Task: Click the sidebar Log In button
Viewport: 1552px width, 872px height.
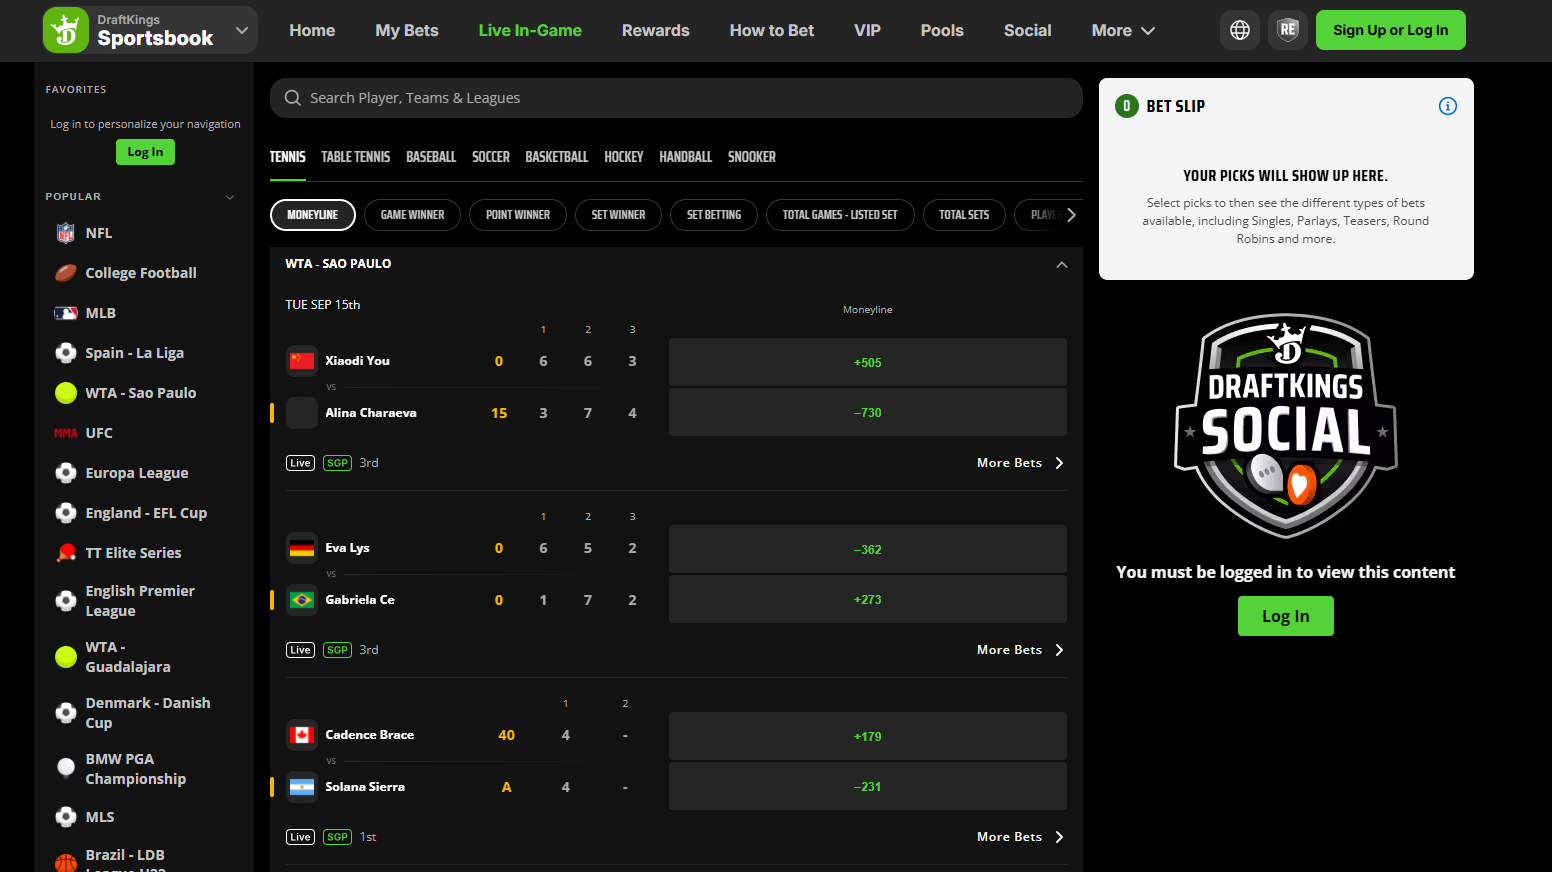Action: coord(145,152)
